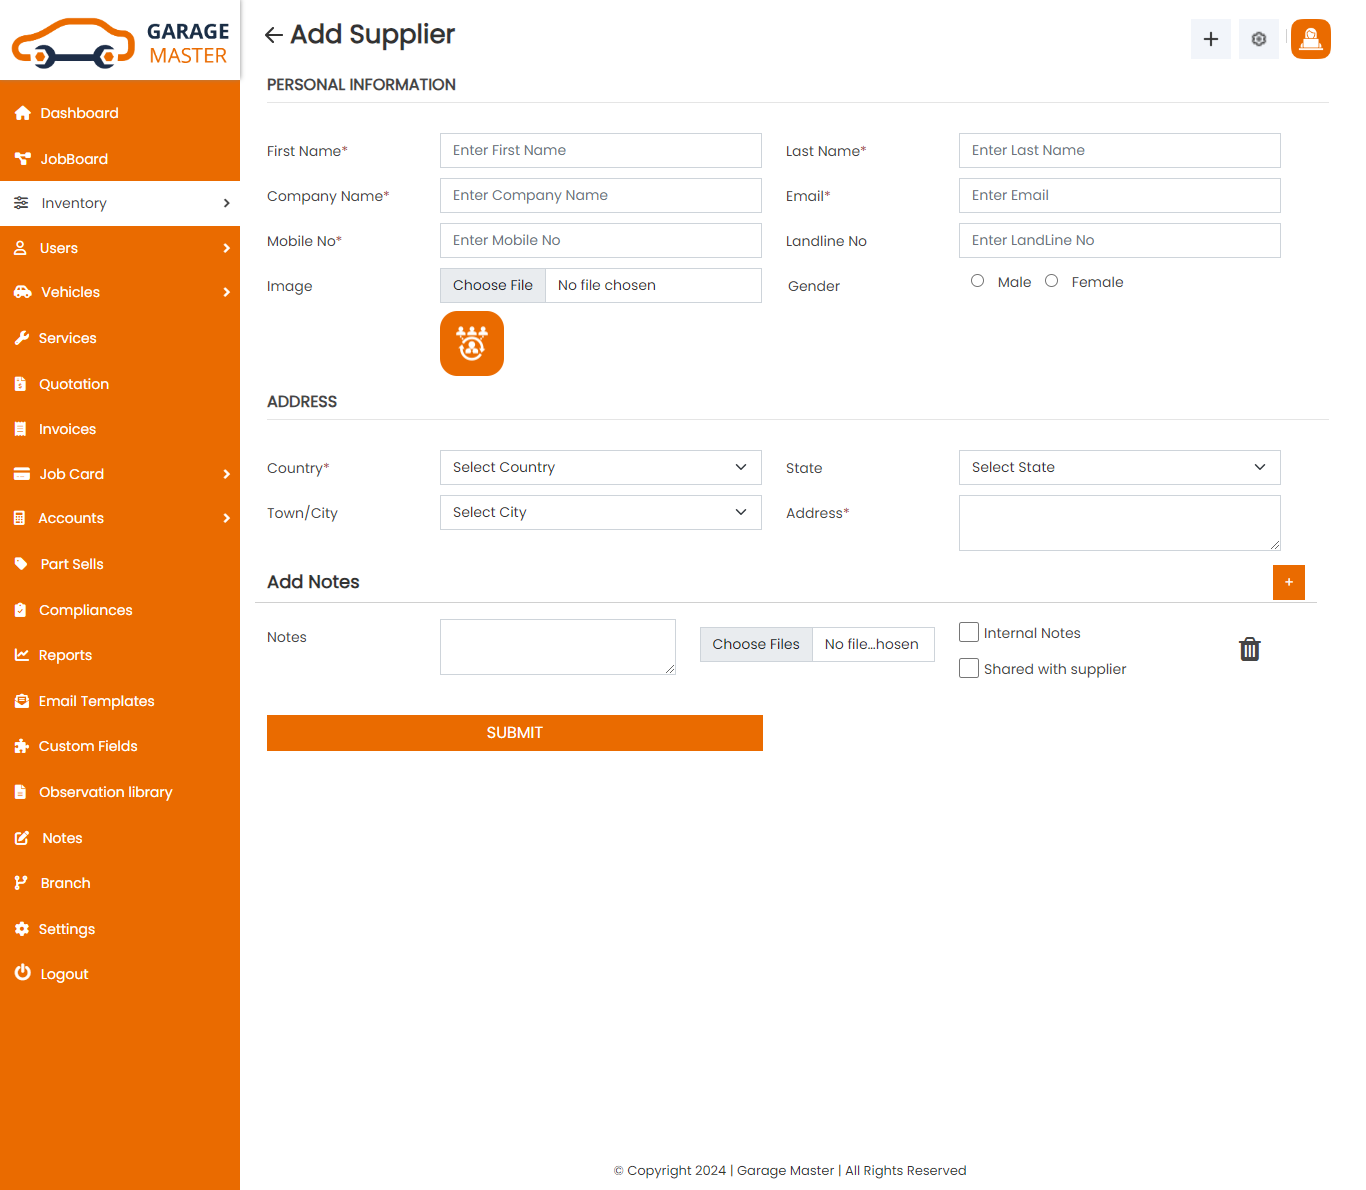This screenshot has width=1366, height=1190.
Task: Add a new note with orange plus
Action: (1288, 582)
